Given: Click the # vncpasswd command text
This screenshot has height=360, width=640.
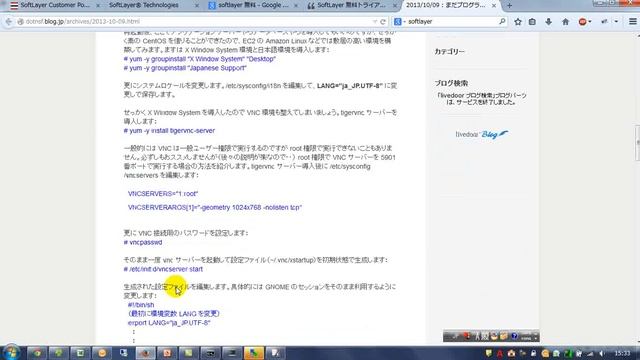Looking at the screenshot, I should (143, 242).
